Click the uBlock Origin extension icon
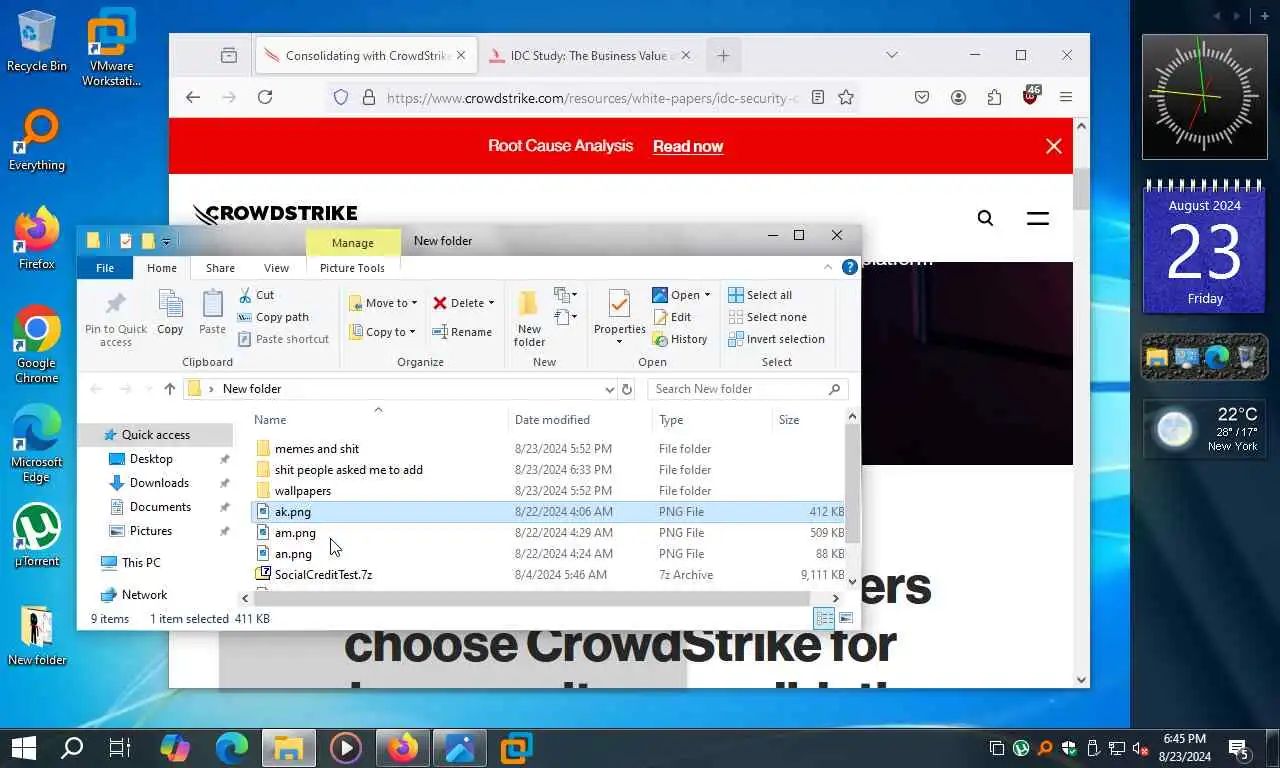The image size is (1280, 768). (1030, 97)
